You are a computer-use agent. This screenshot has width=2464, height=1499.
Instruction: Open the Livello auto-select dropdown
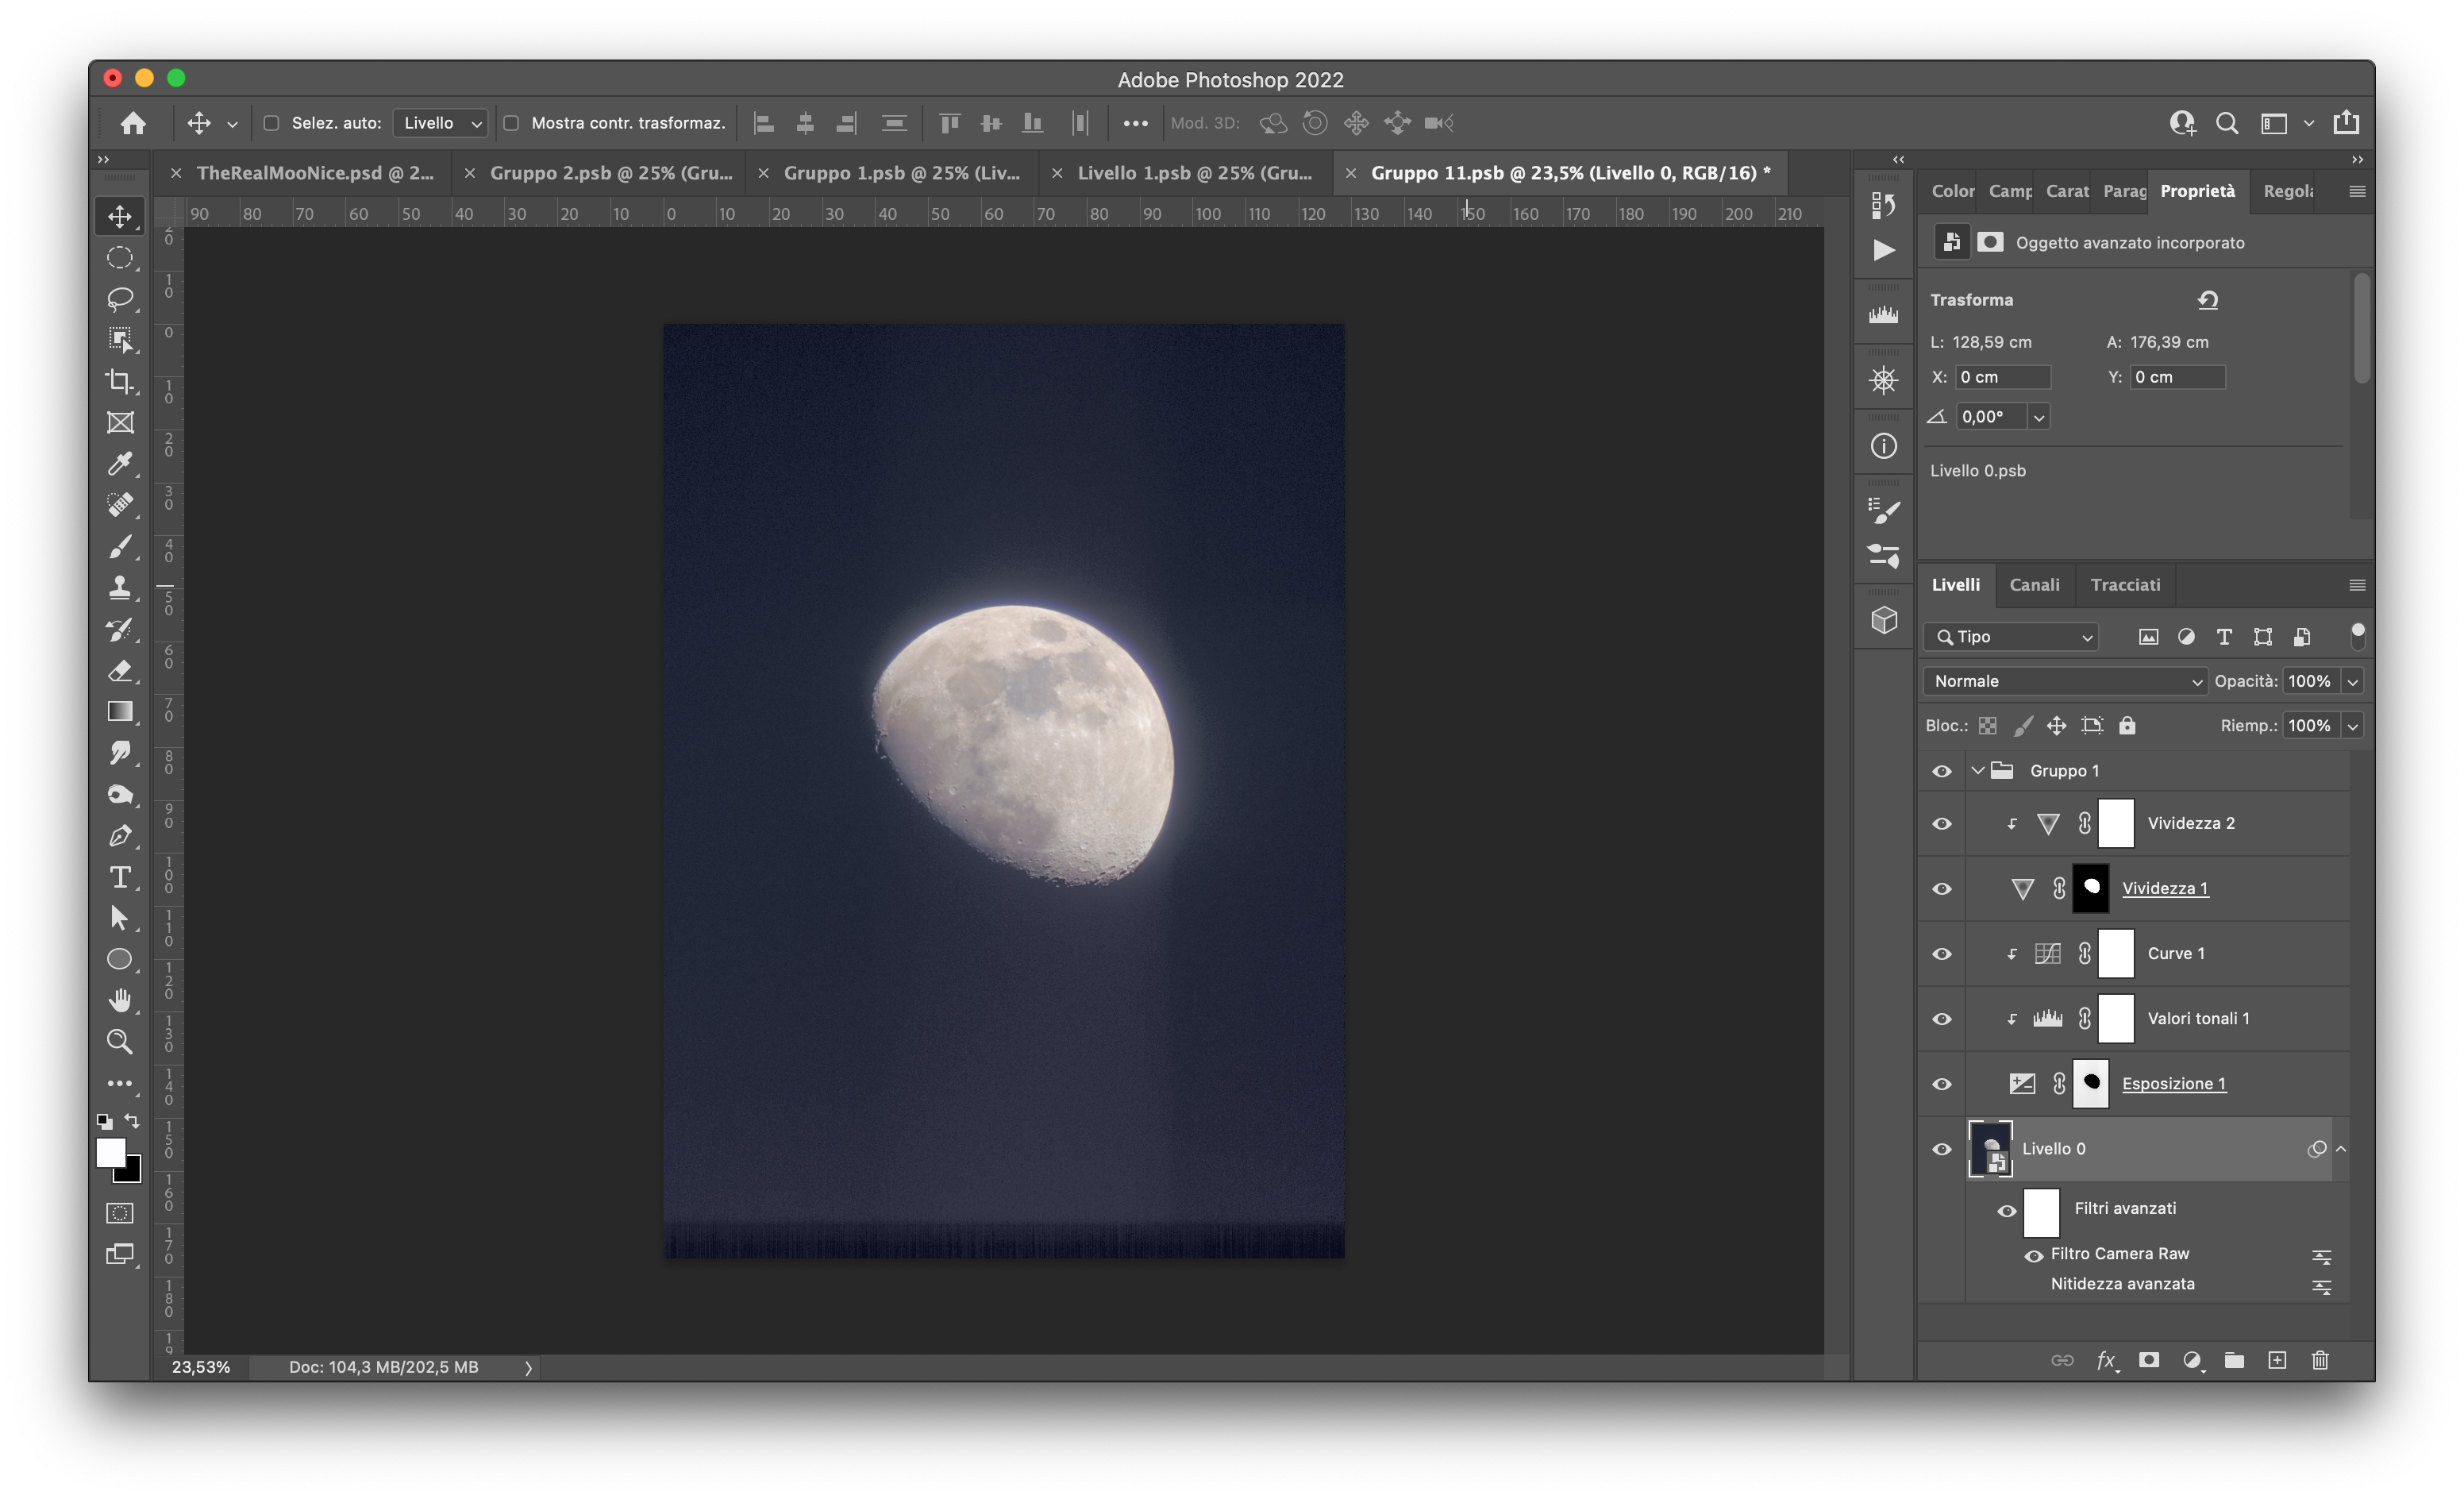point(440,123)
